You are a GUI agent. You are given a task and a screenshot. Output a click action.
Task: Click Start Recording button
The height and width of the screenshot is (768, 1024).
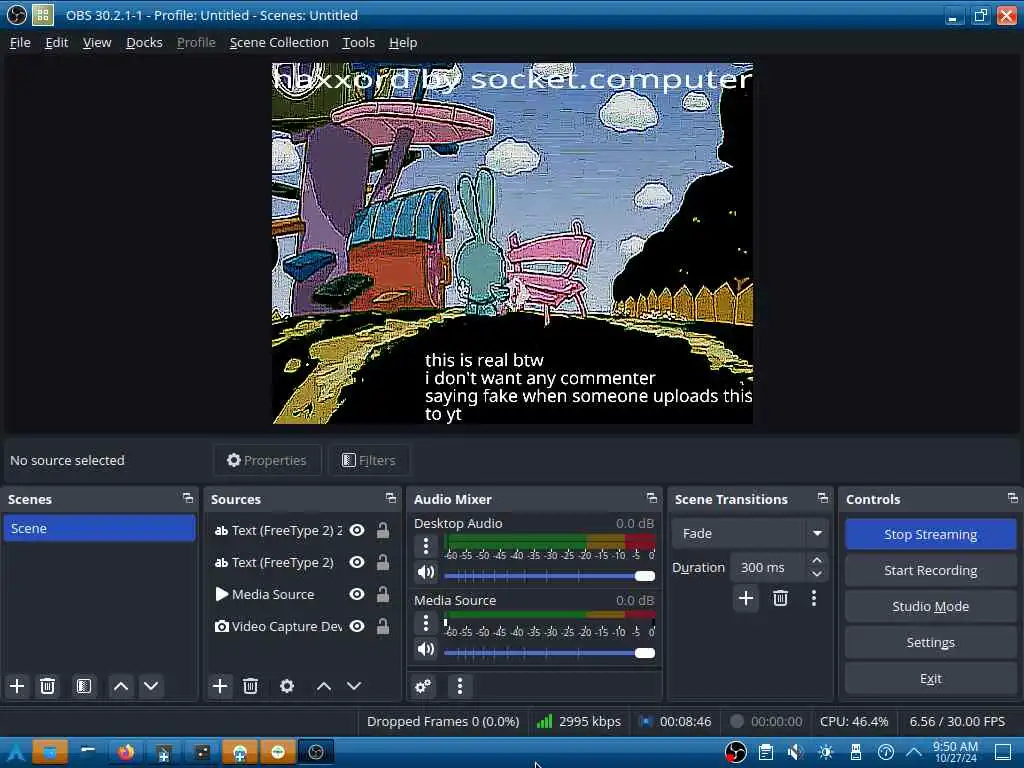[x=931, y=570]
